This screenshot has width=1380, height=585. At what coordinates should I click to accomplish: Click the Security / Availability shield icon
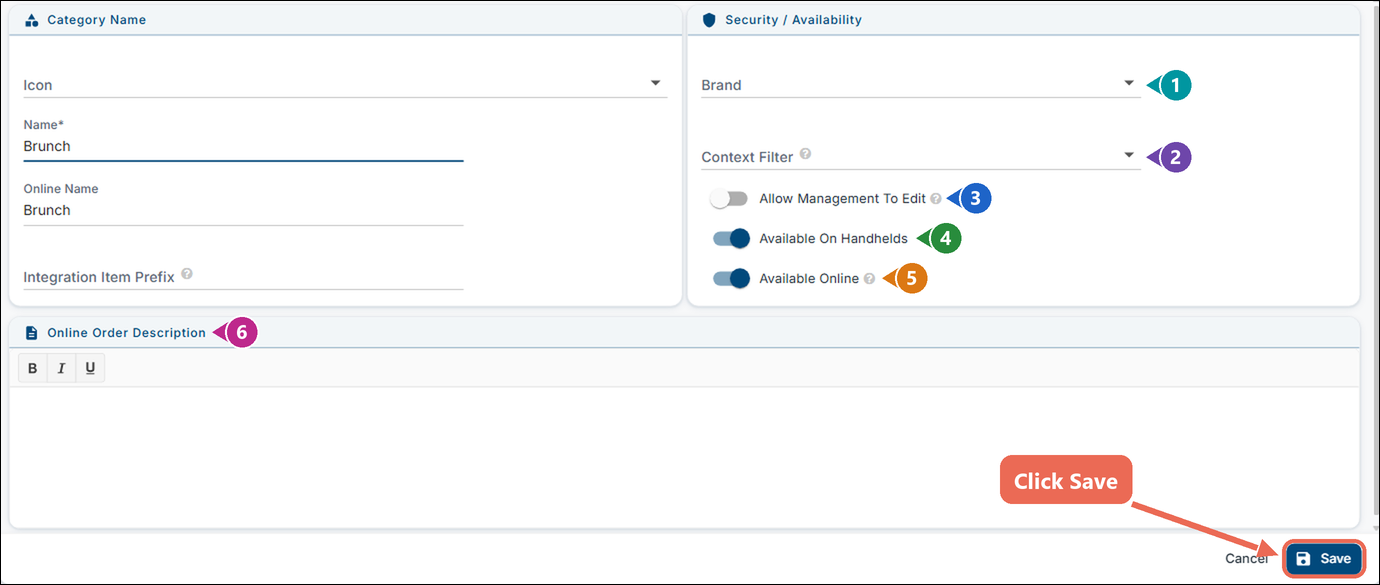coord(710,20)
